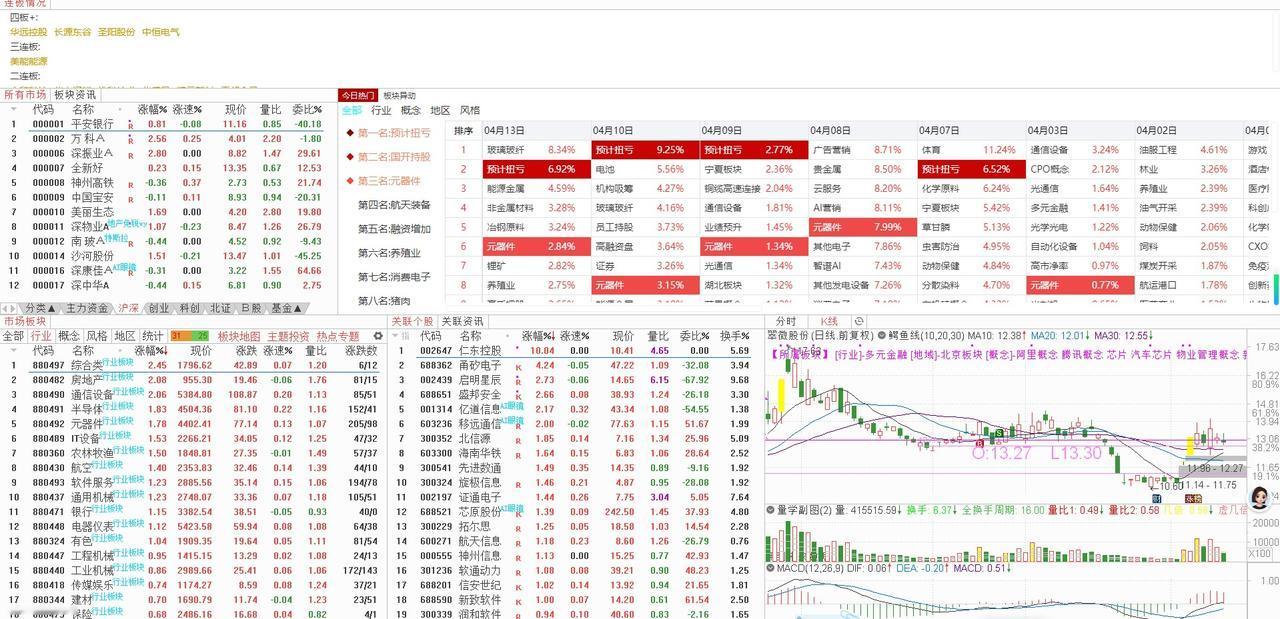Click the tab-scroll arrows left of 分类

coord(11,309)
